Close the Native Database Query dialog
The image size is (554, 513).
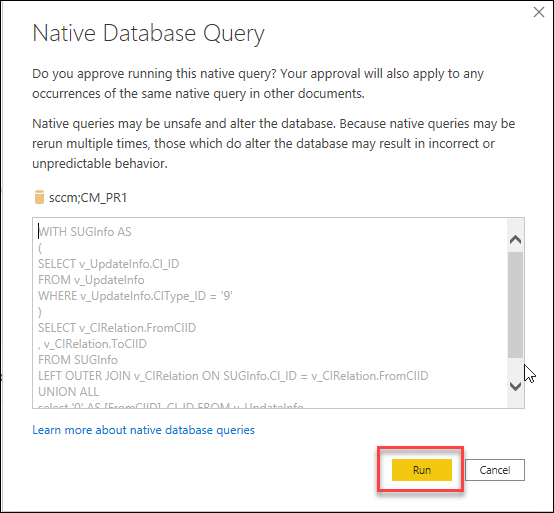point(539,12)
